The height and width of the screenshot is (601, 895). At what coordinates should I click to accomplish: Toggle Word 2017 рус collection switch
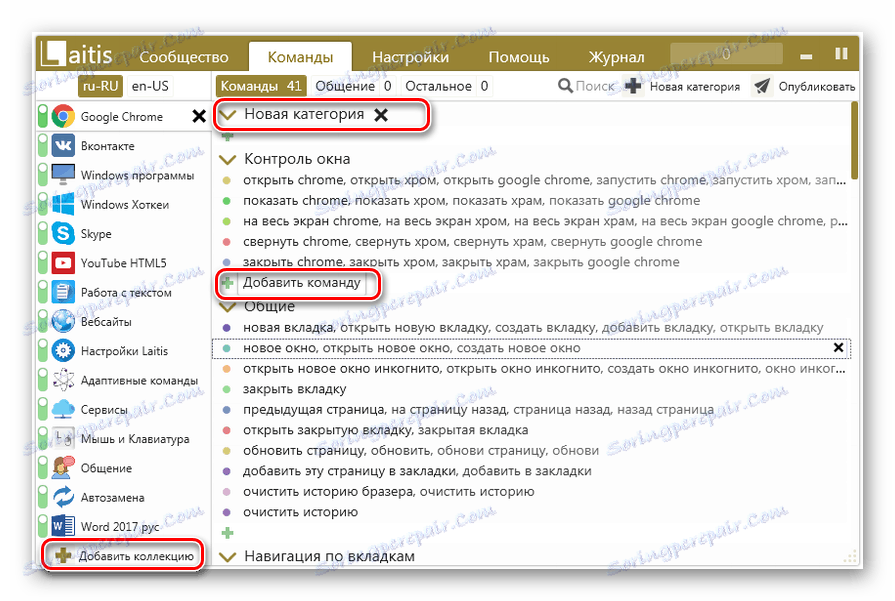43,526
